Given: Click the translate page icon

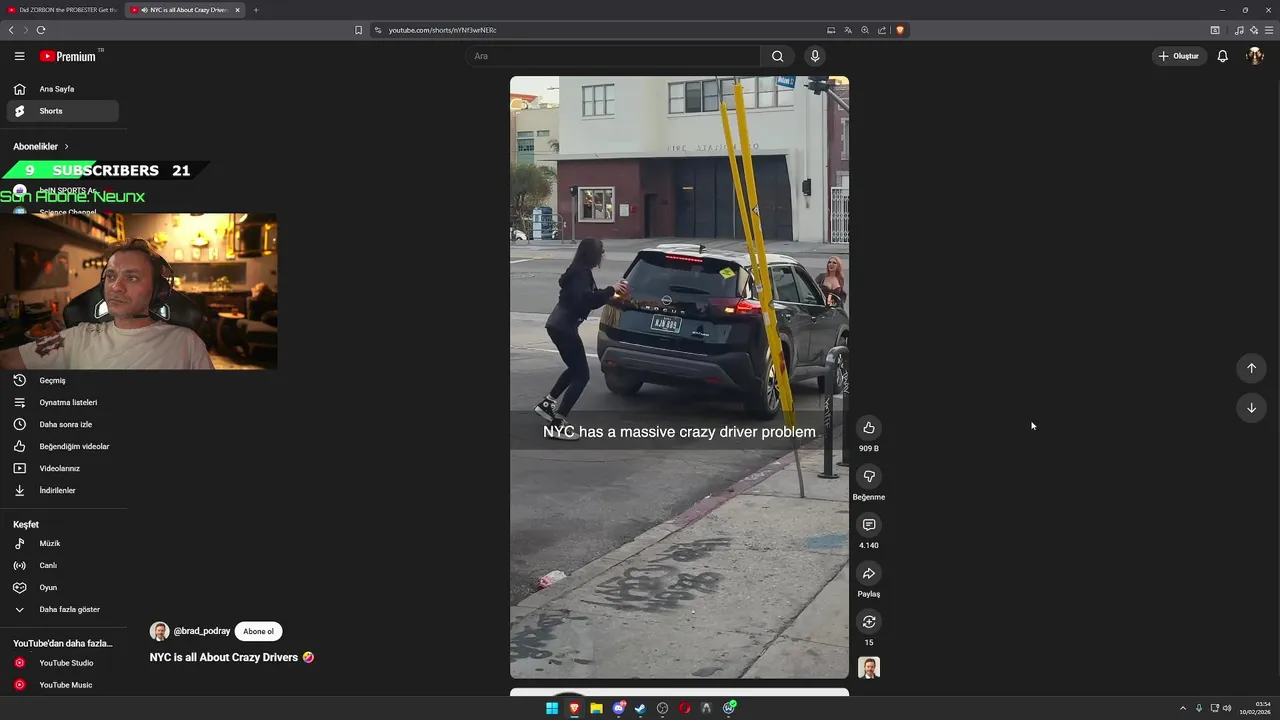Looking at the screenshot, I should [x=848, y=30].
